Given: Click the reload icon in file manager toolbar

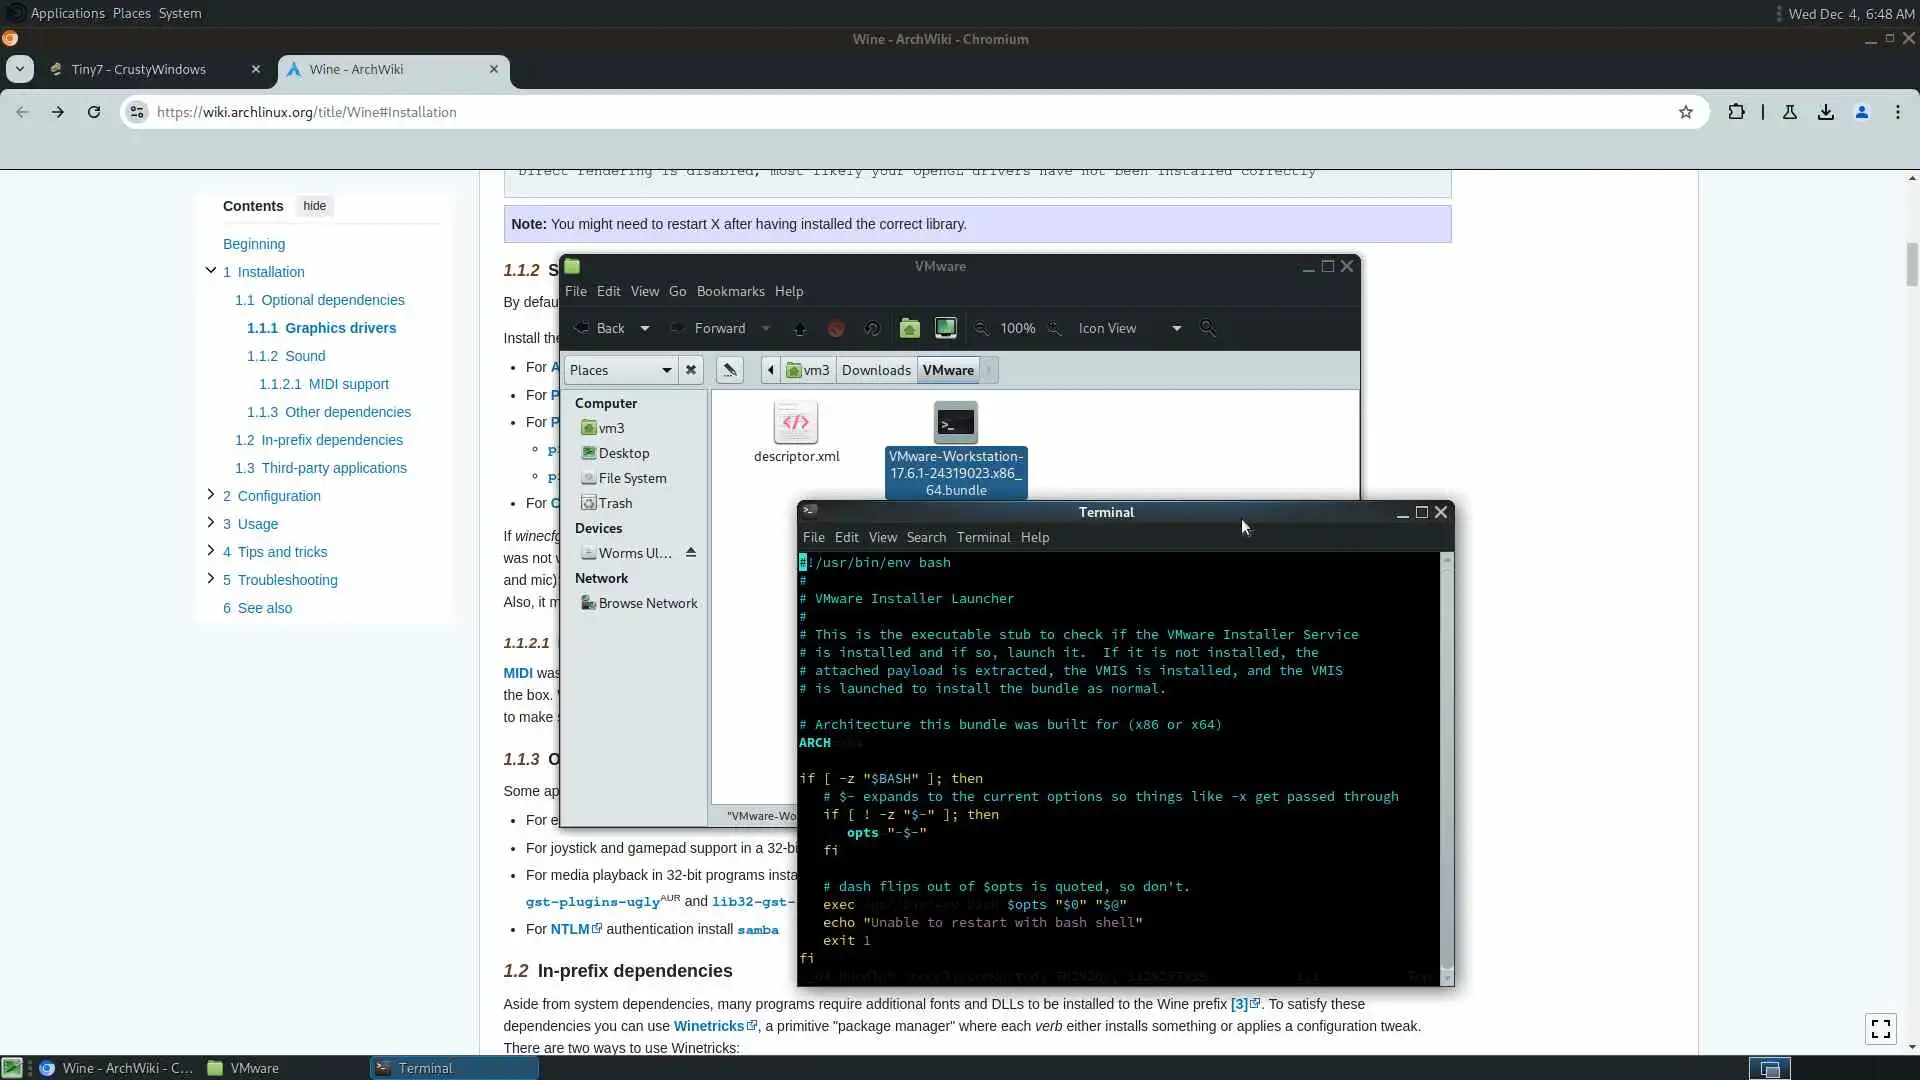Looking at the screenshot, I should pos(872,328).
